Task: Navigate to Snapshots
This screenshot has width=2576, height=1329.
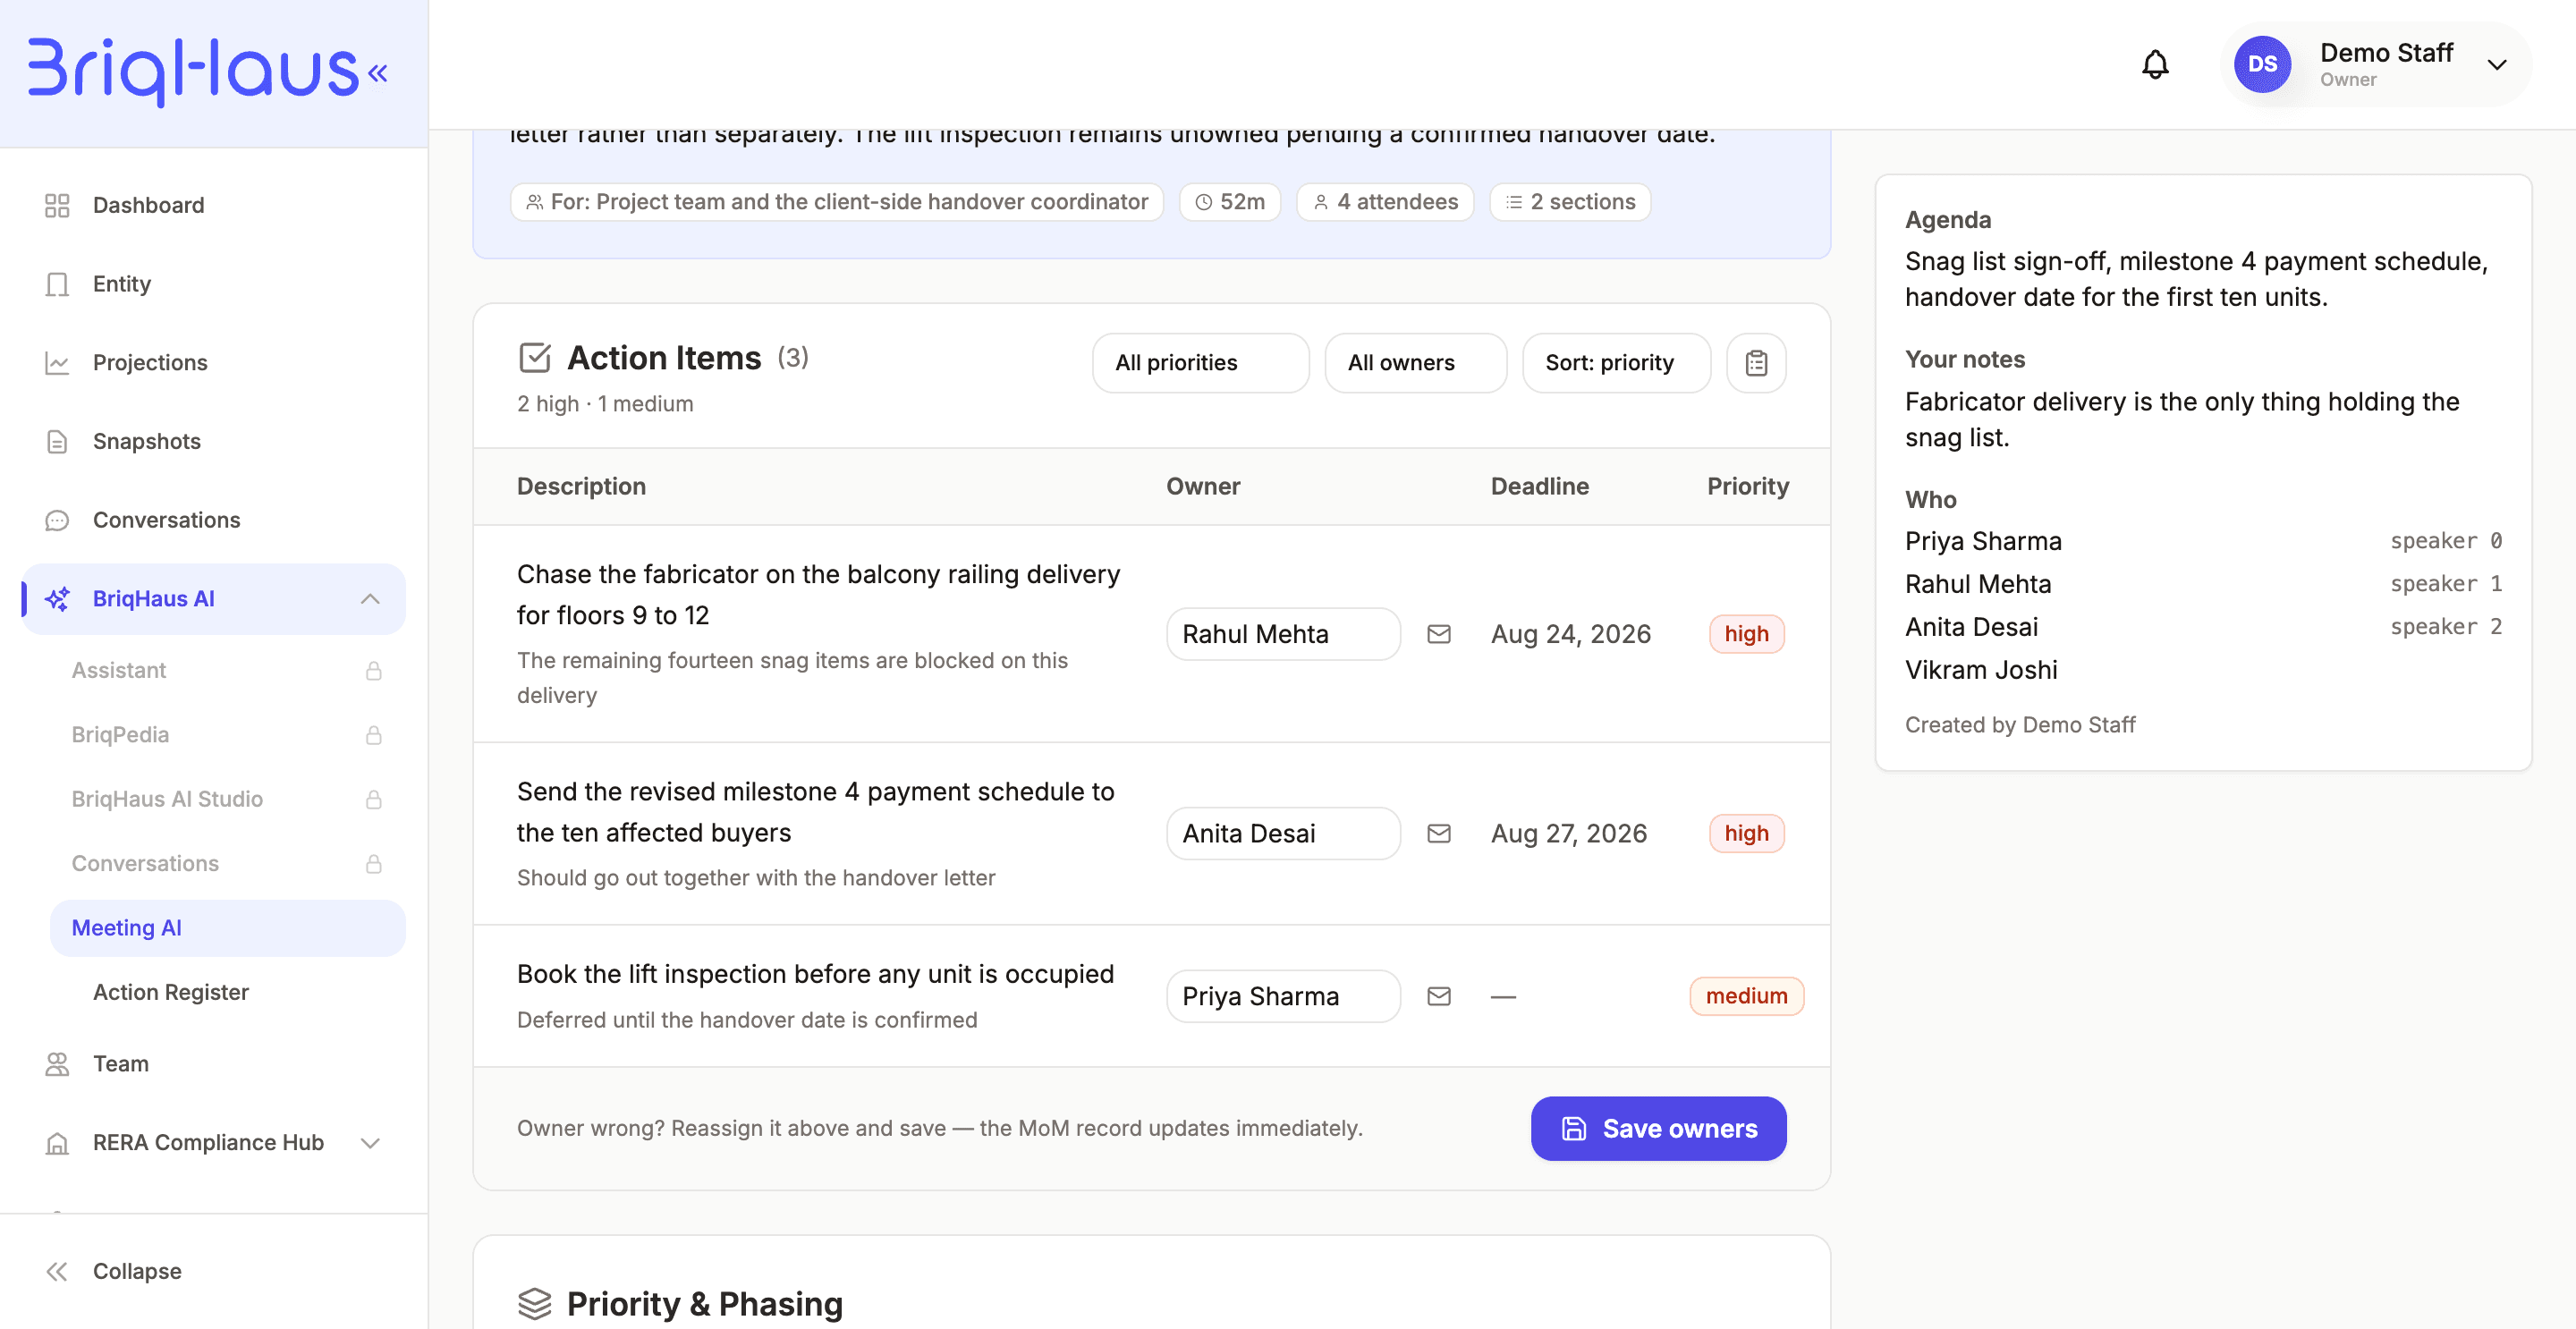Action: 213,441
